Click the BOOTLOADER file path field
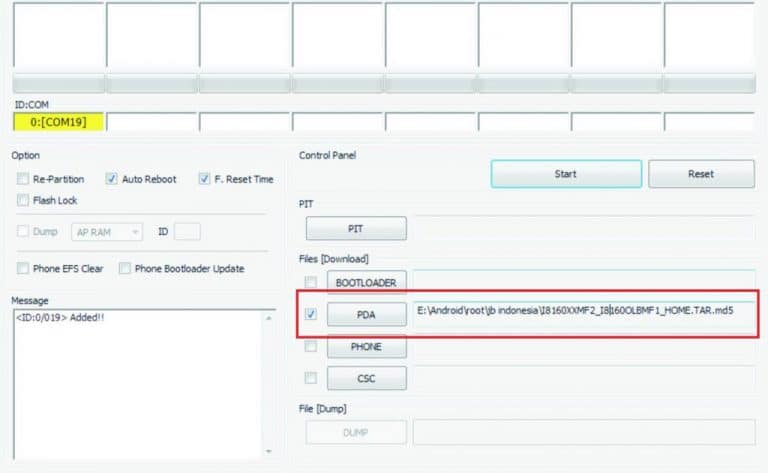The width and height of the screenshot is (768, 473). click(584, 282)
